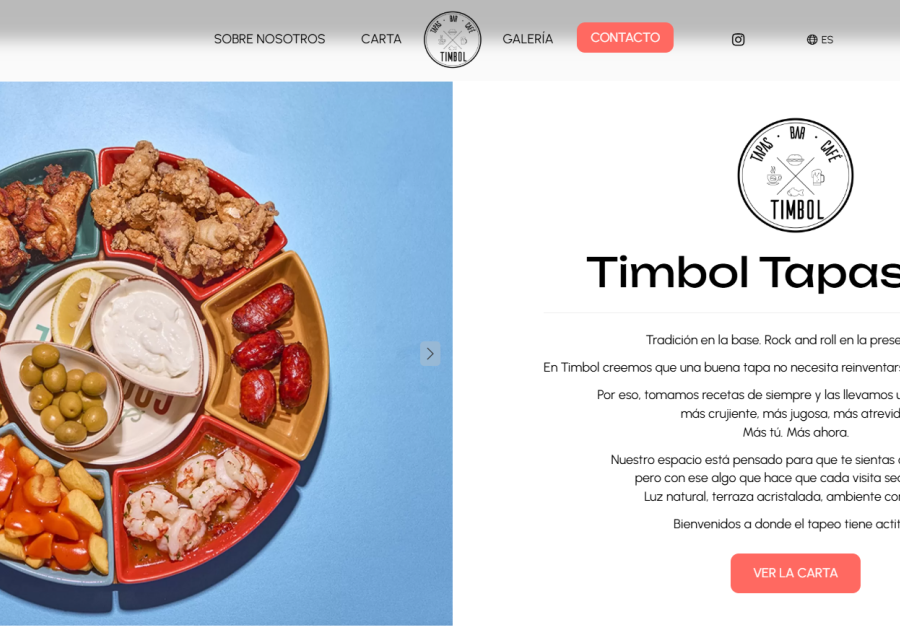Go to the CARTA page
The width and height of the screenshot is (900, 630).
(x=381, y=39)
